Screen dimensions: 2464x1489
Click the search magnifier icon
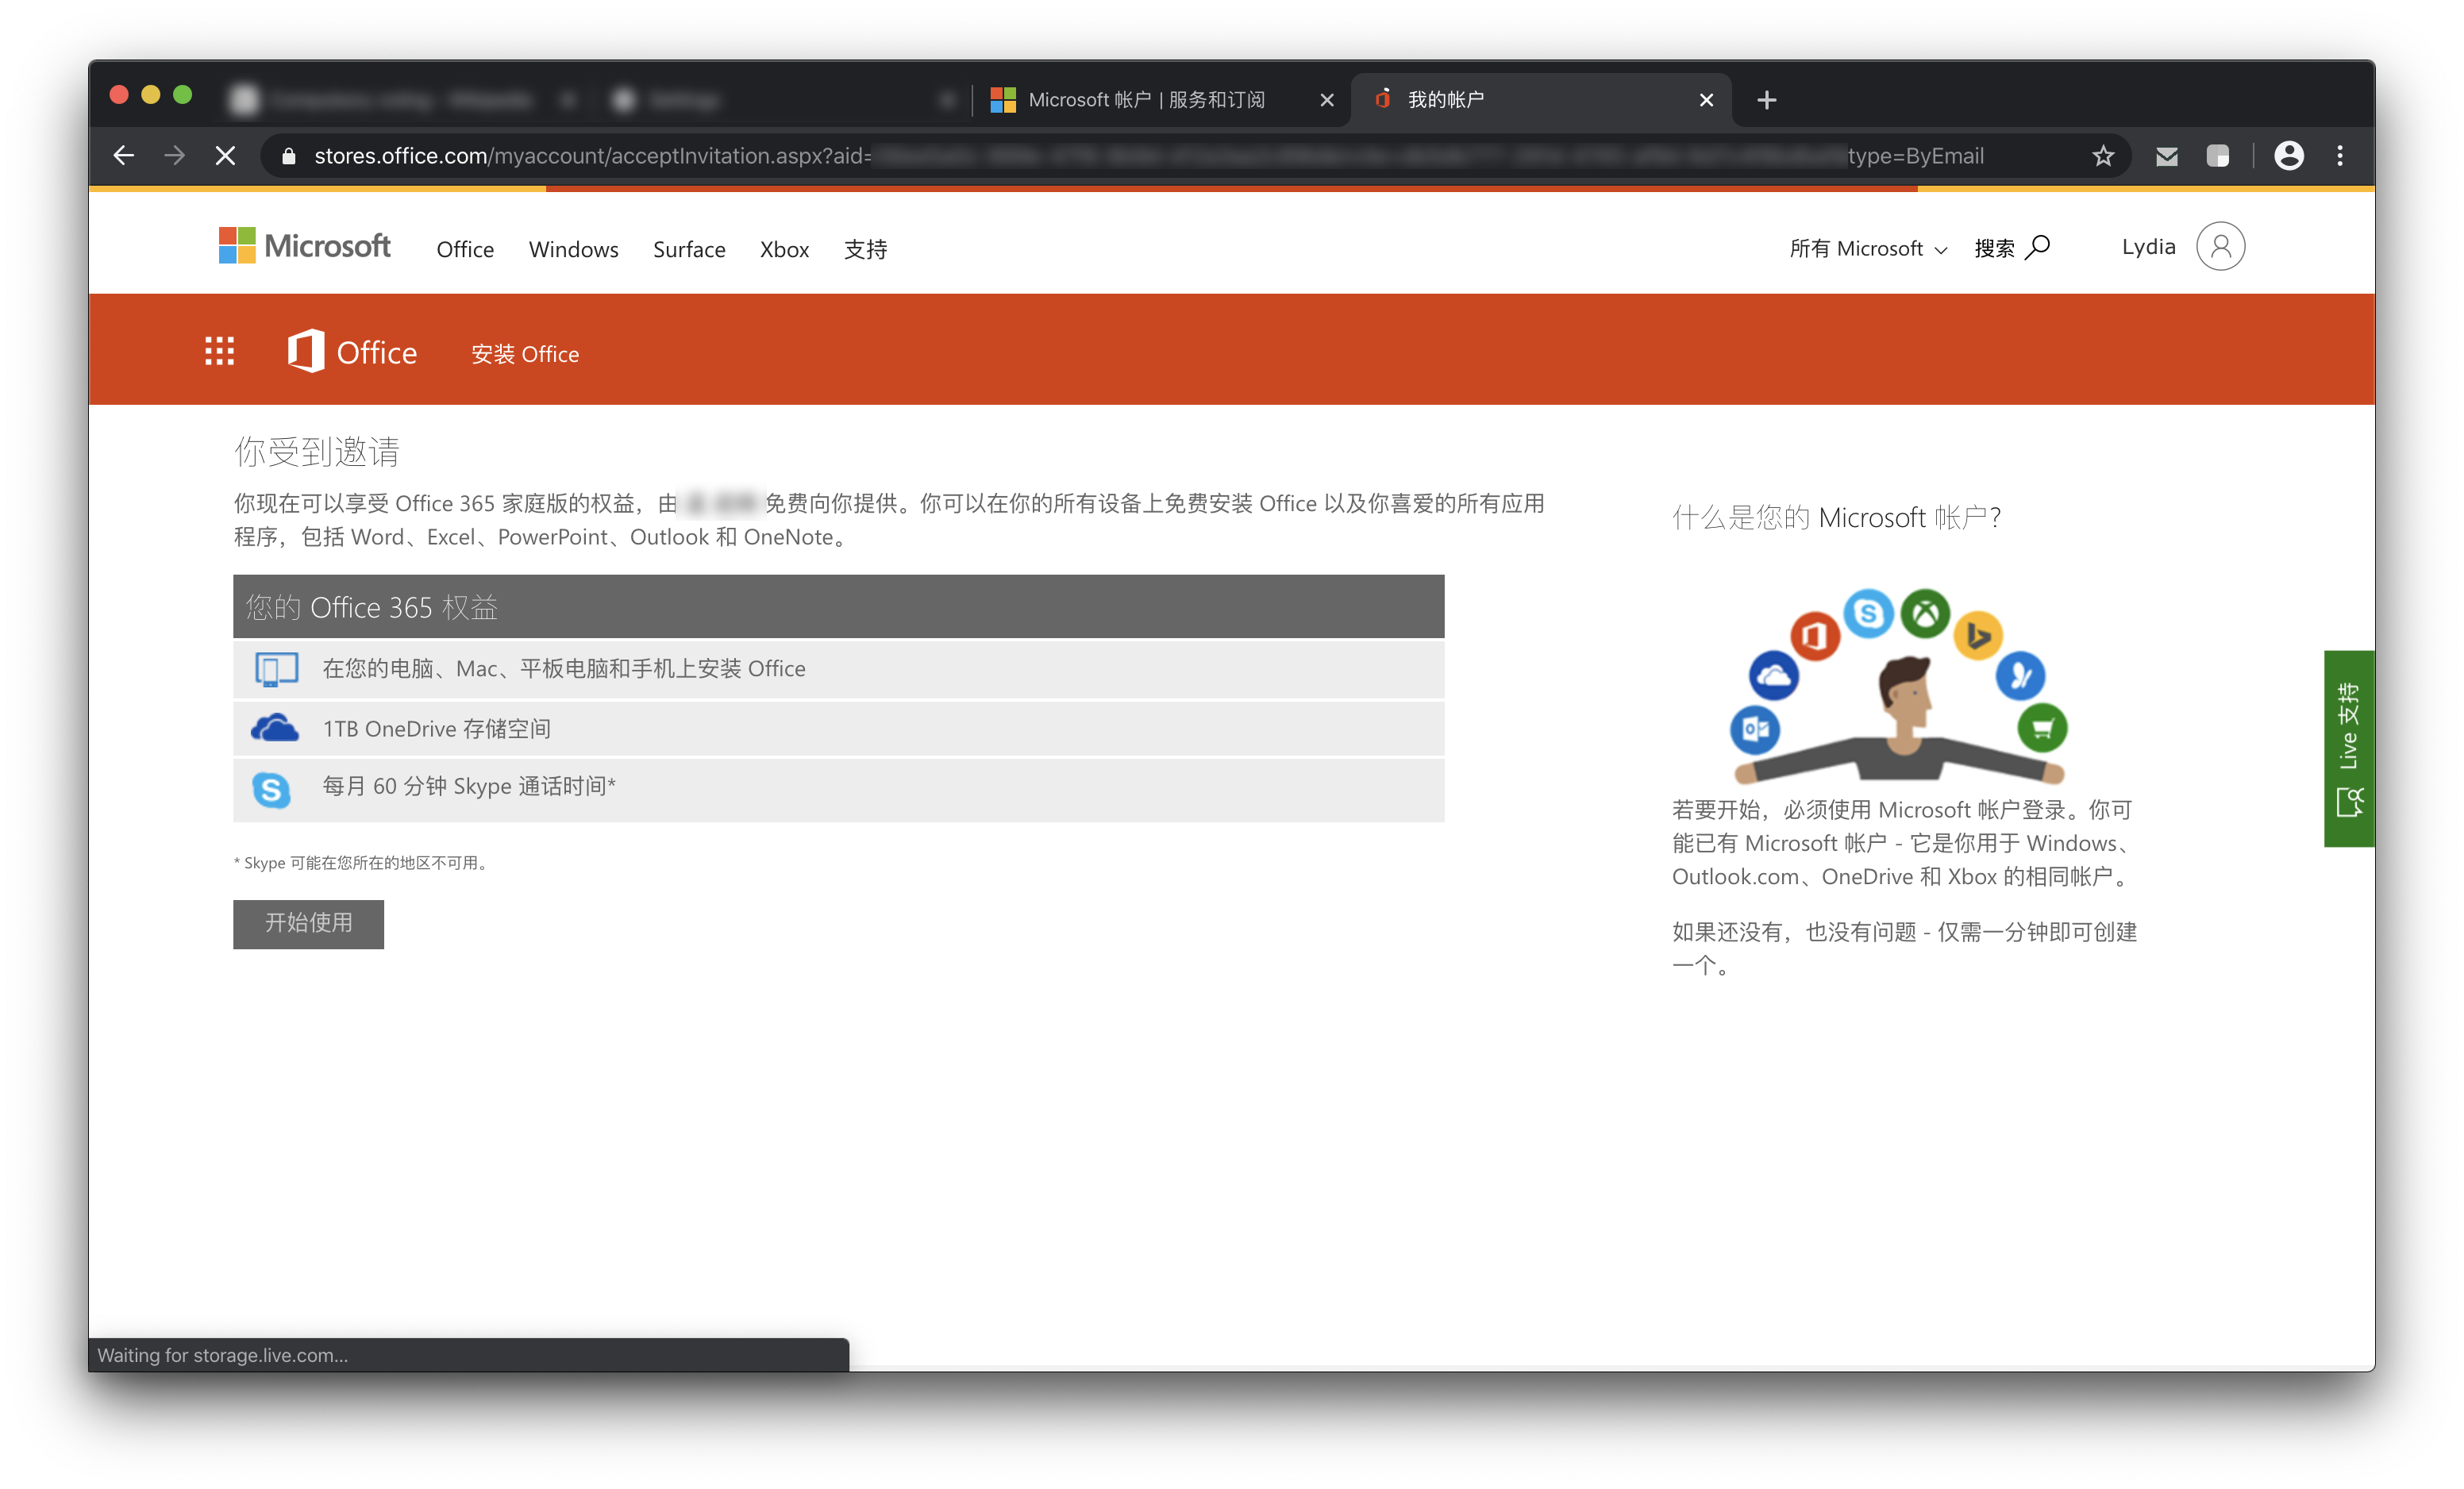pyautogui.click(x=2037, y=247)
